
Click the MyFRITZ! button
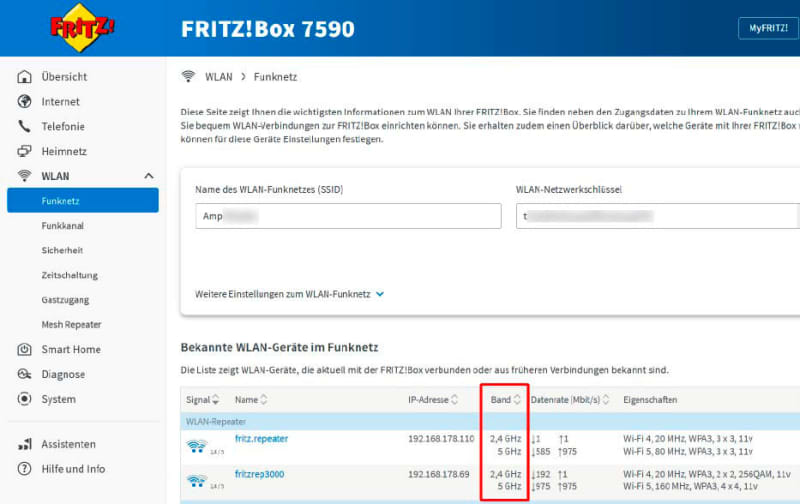point(768,28)
